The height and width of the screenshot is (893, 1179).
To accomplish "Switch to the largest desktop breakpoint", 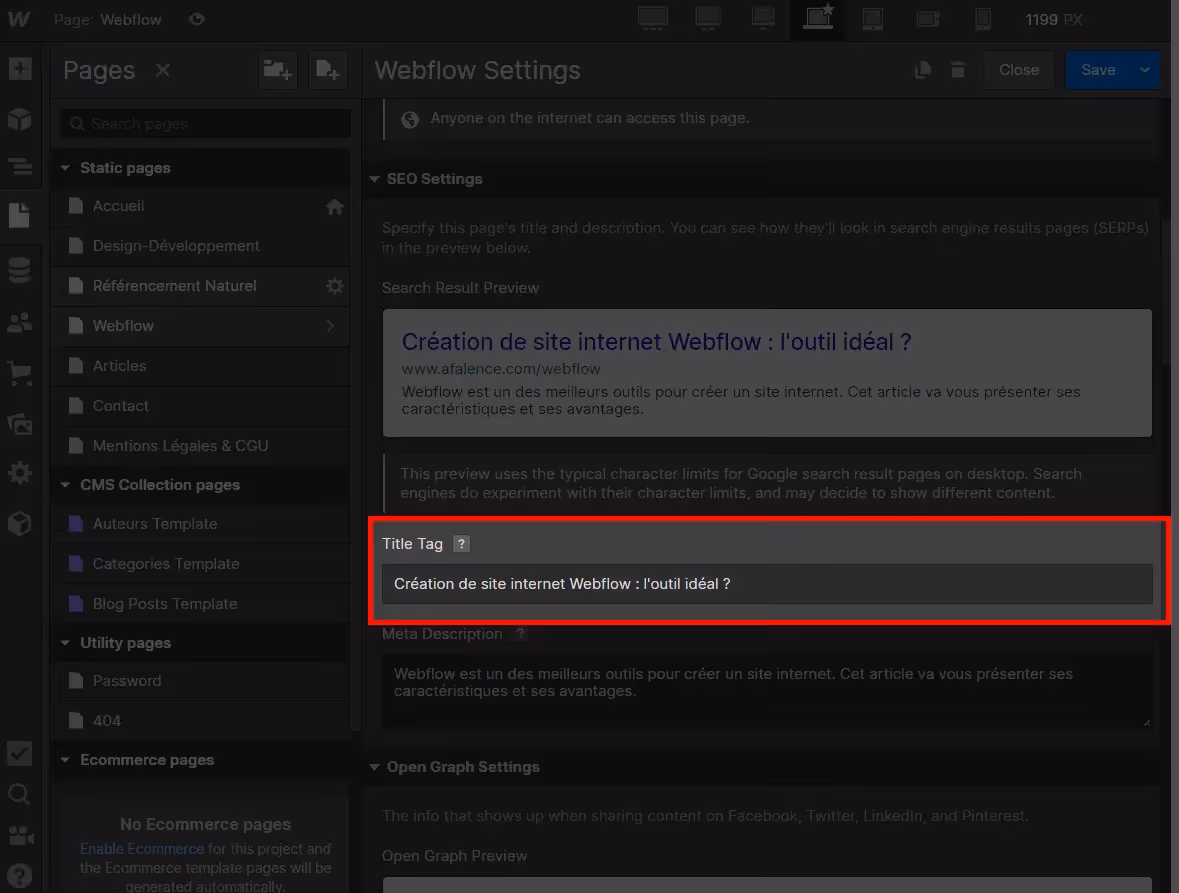I will pyautogui.click(x=653, y=19).
